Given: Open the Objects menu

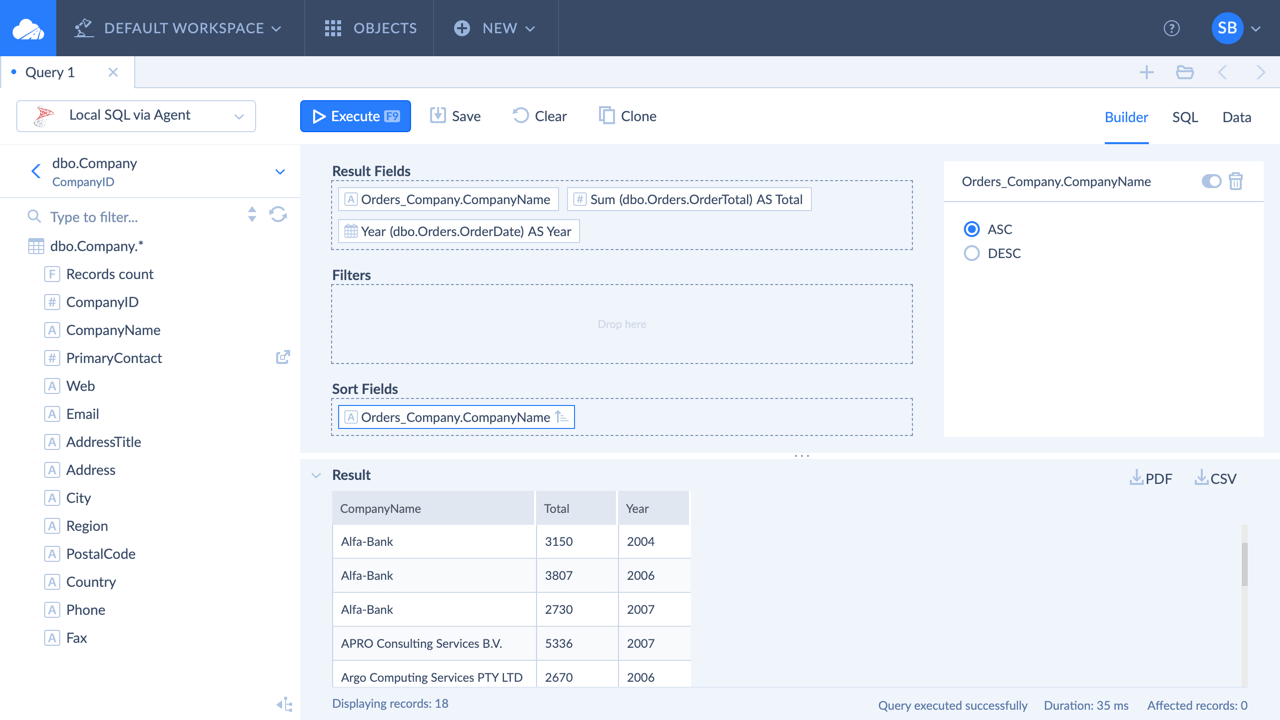Looking at the screenshot, I should pyautogui.click(x=371, y=28).
